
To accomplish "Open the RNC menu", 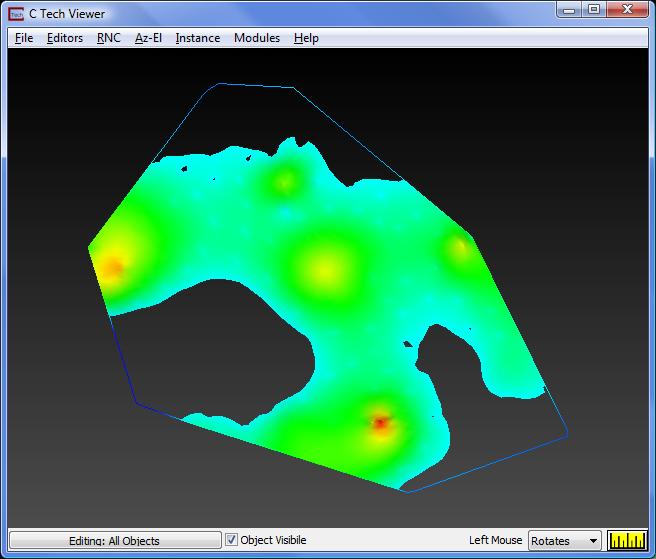I will click(109, 38).
